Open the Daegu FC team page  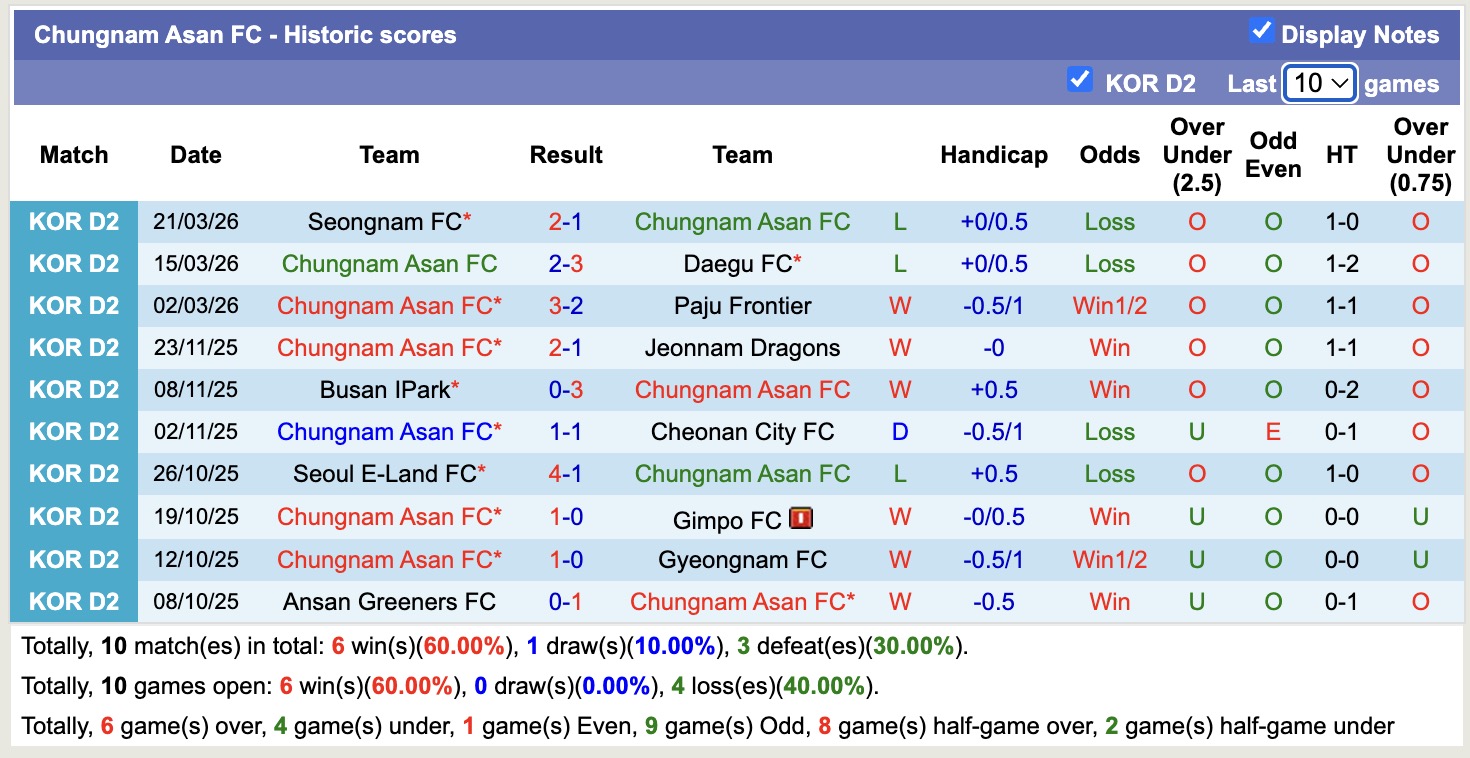point(738,263)
